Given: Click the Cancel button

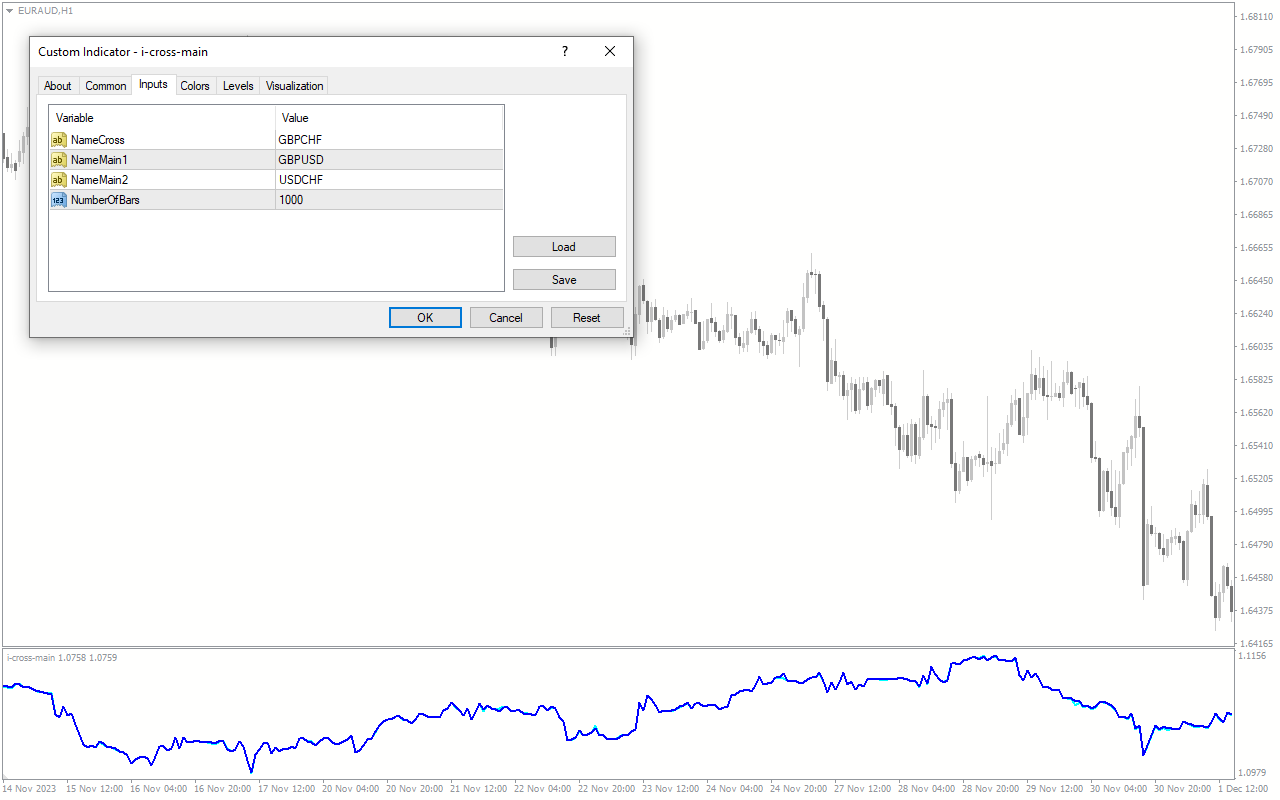Looking at the screenshot, I should [506, 318].
